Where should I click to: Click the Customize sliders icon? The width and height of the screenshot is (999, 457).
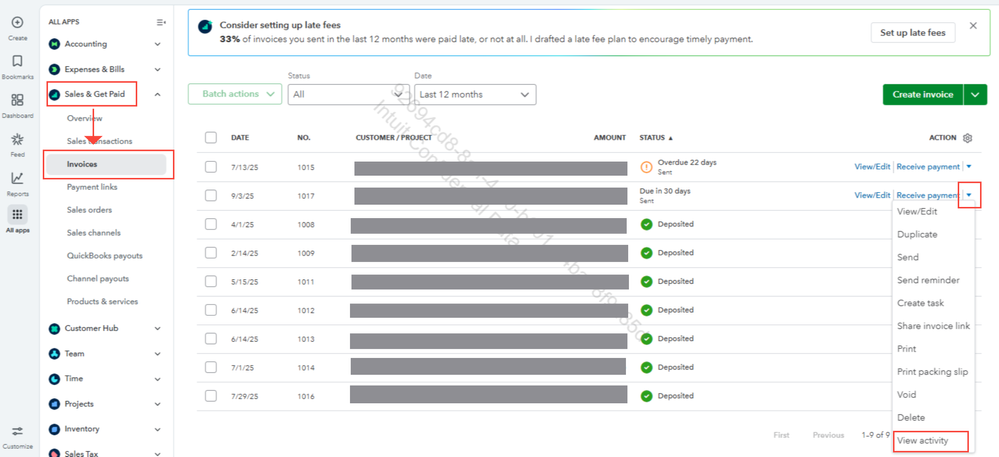(x=17, y=431)
